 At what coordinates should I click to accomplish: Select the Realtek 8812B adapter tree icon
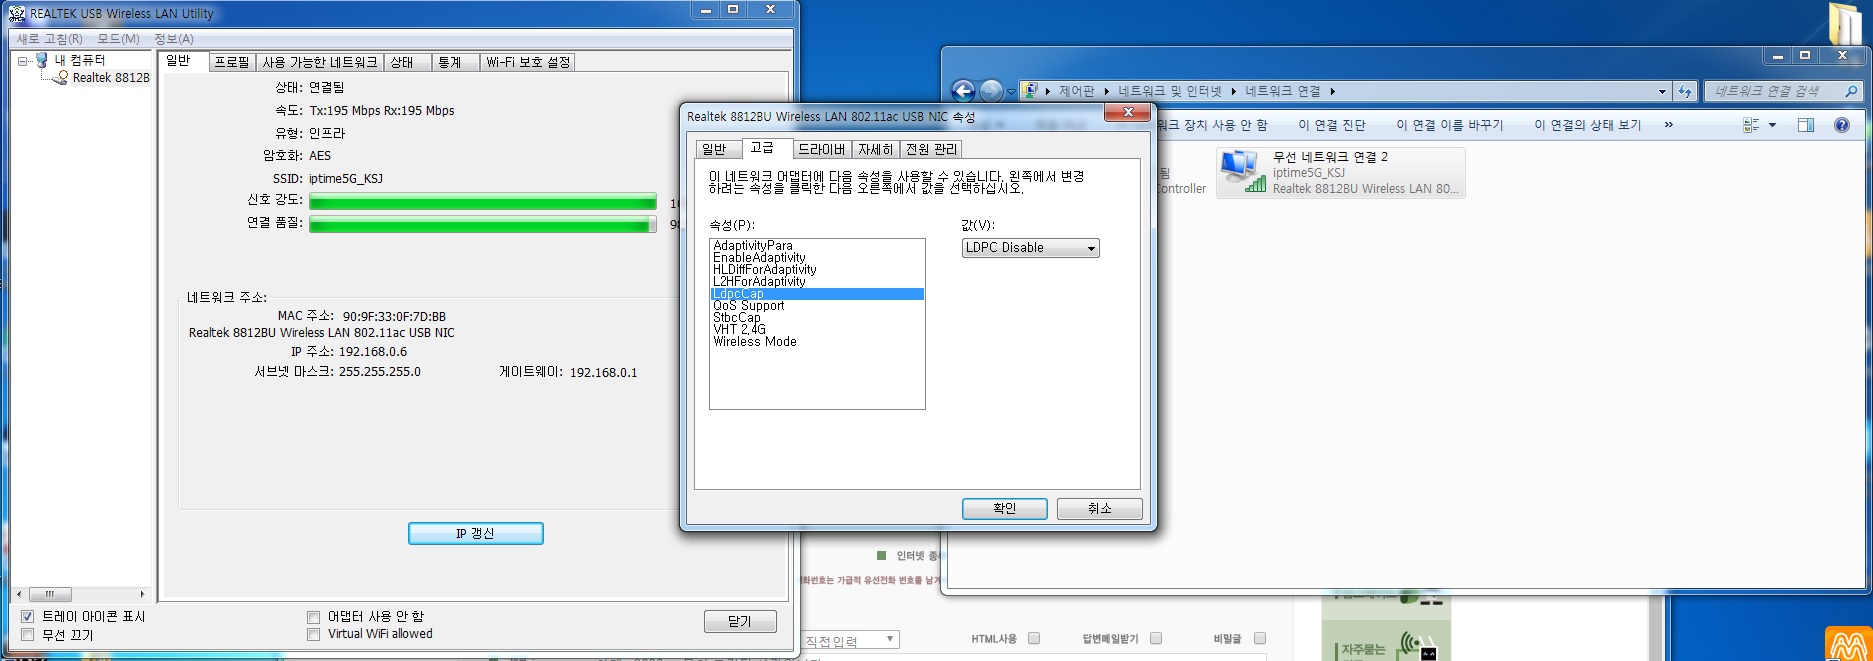[60, 77]
